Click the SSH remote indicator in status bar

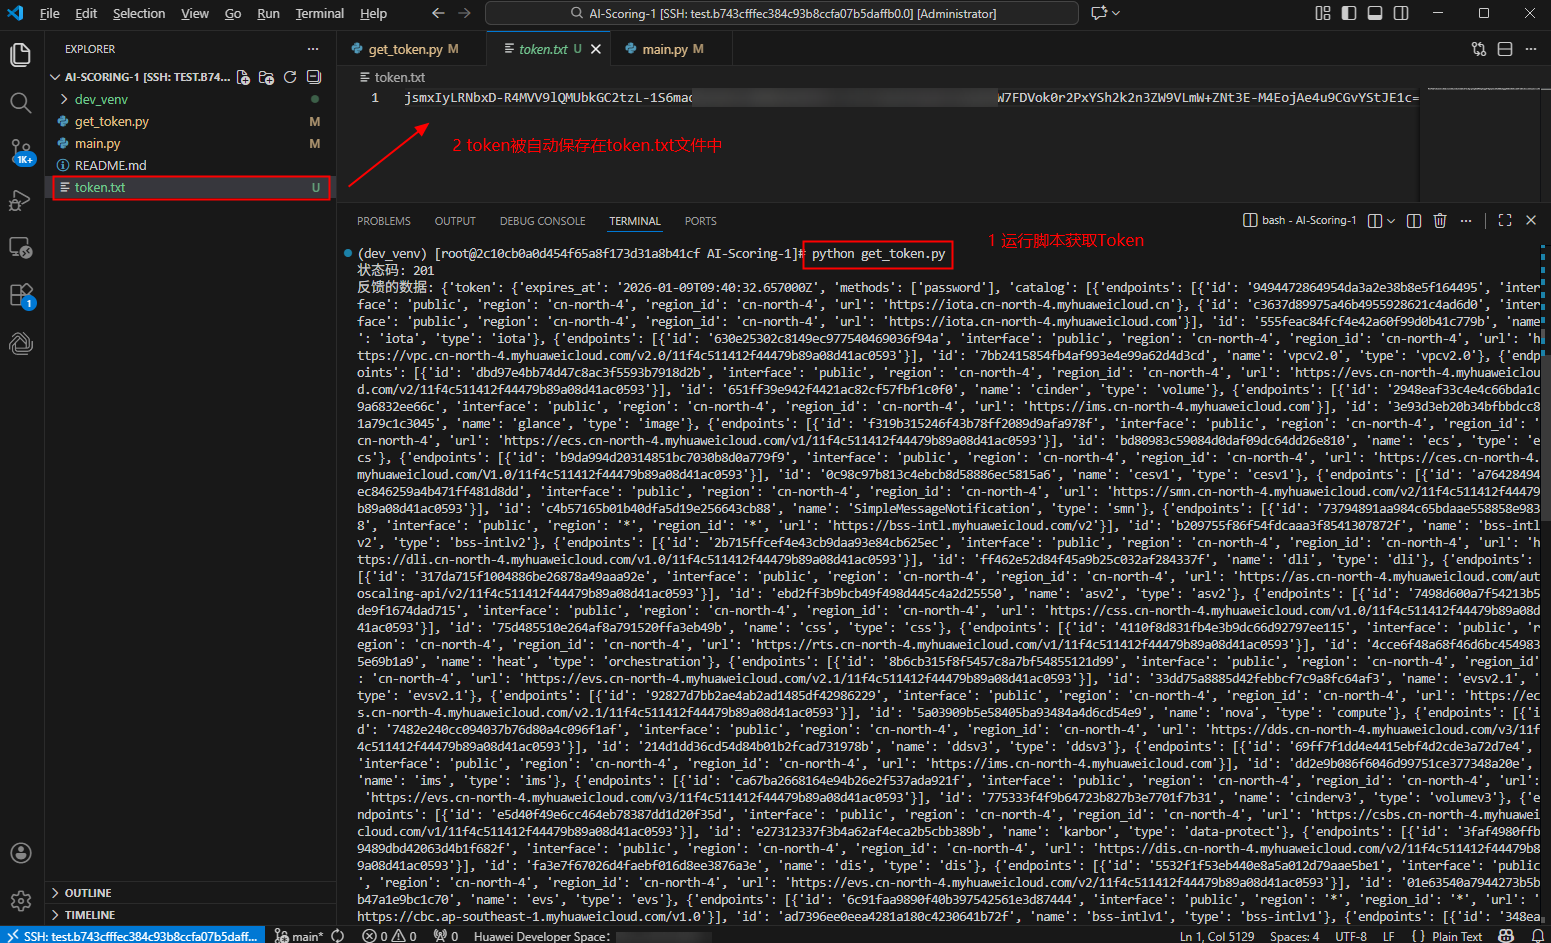[133, 936]
